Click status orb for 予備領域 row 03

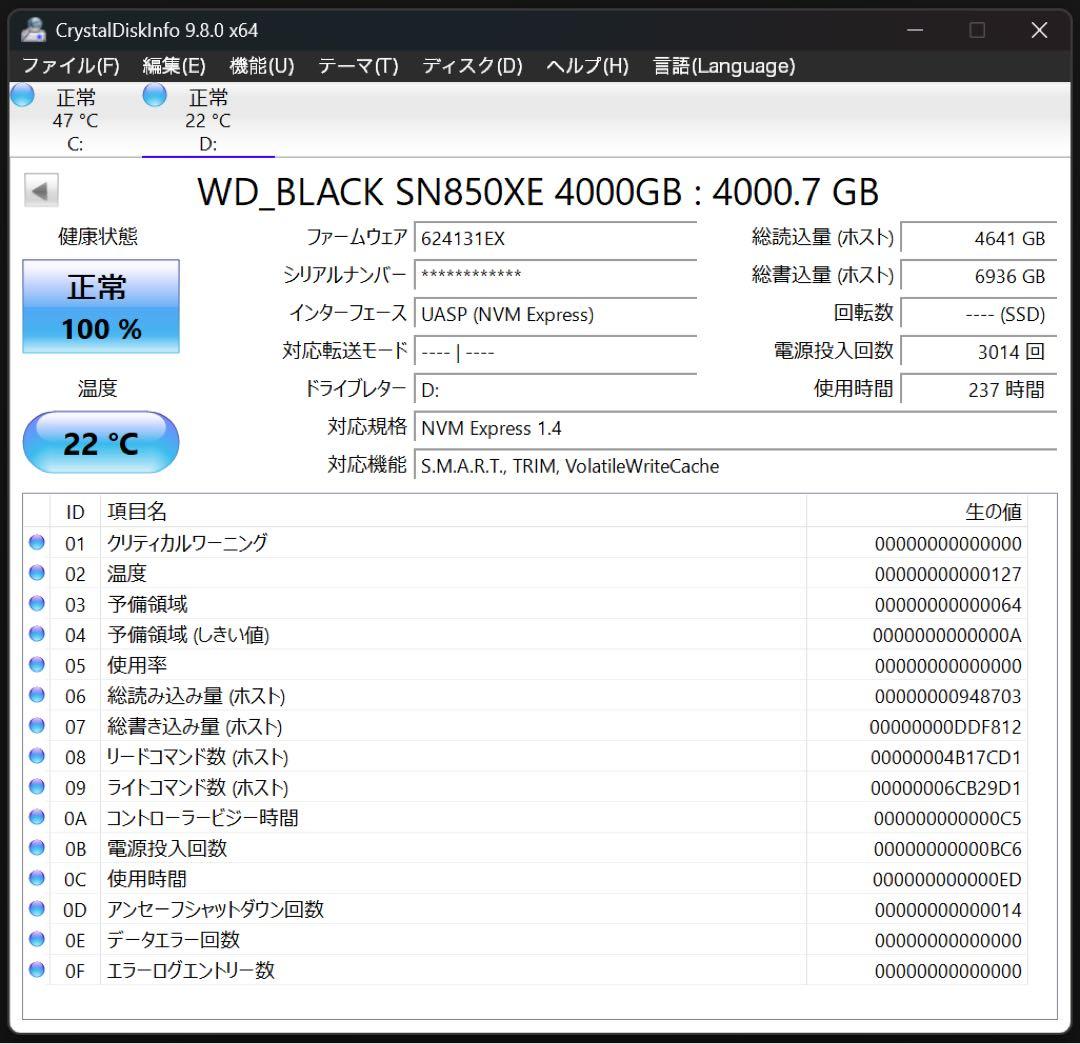click(37, 604)
